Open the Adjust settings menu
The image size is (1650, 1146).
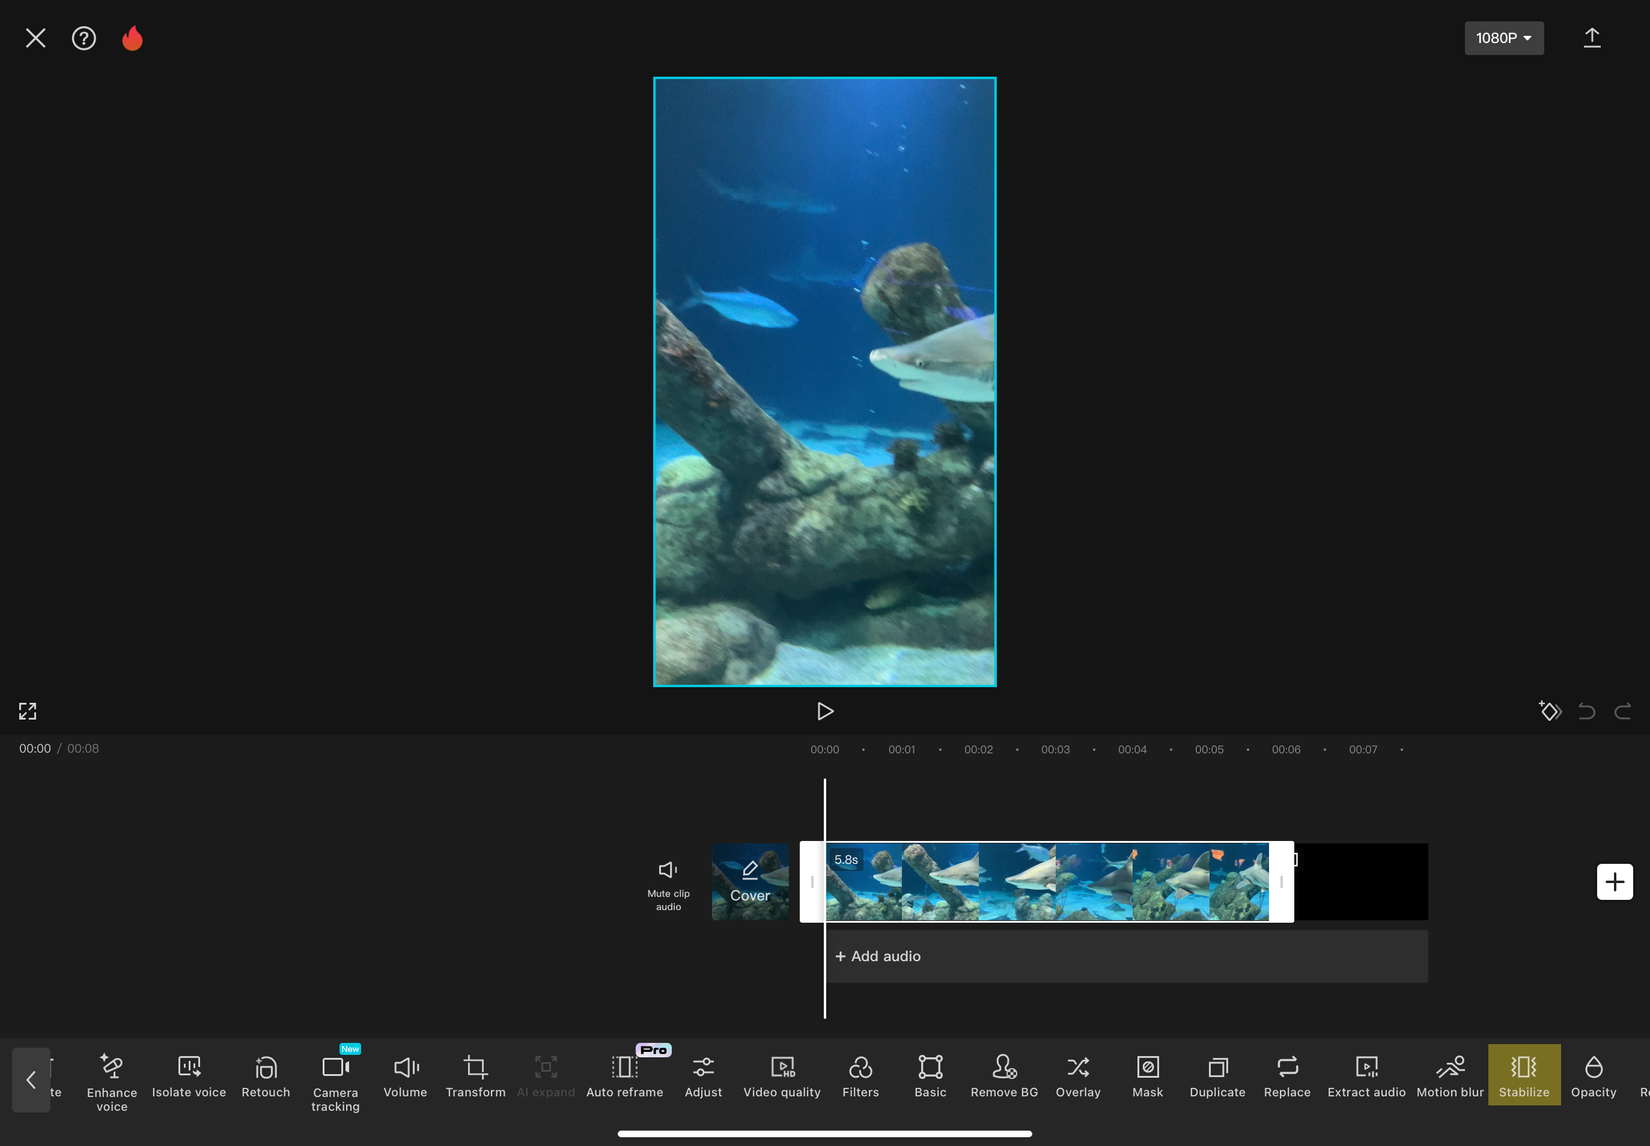pos(703,1075)
